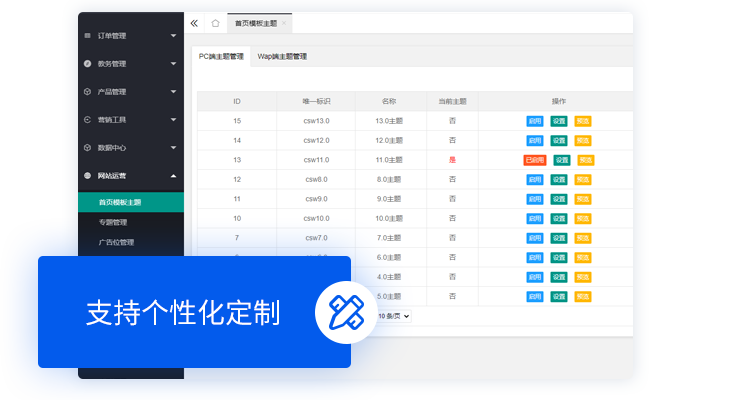Expand the 数据中心 menu arrow
The width and height of the screenshot is (750, 400).
173,148
